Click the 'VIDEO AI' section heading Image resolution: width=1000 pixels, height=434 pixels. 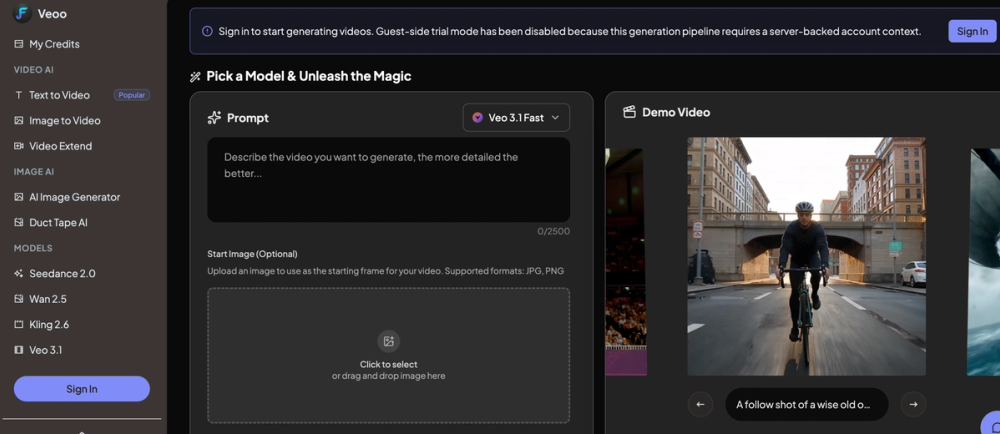coord(34,69)
